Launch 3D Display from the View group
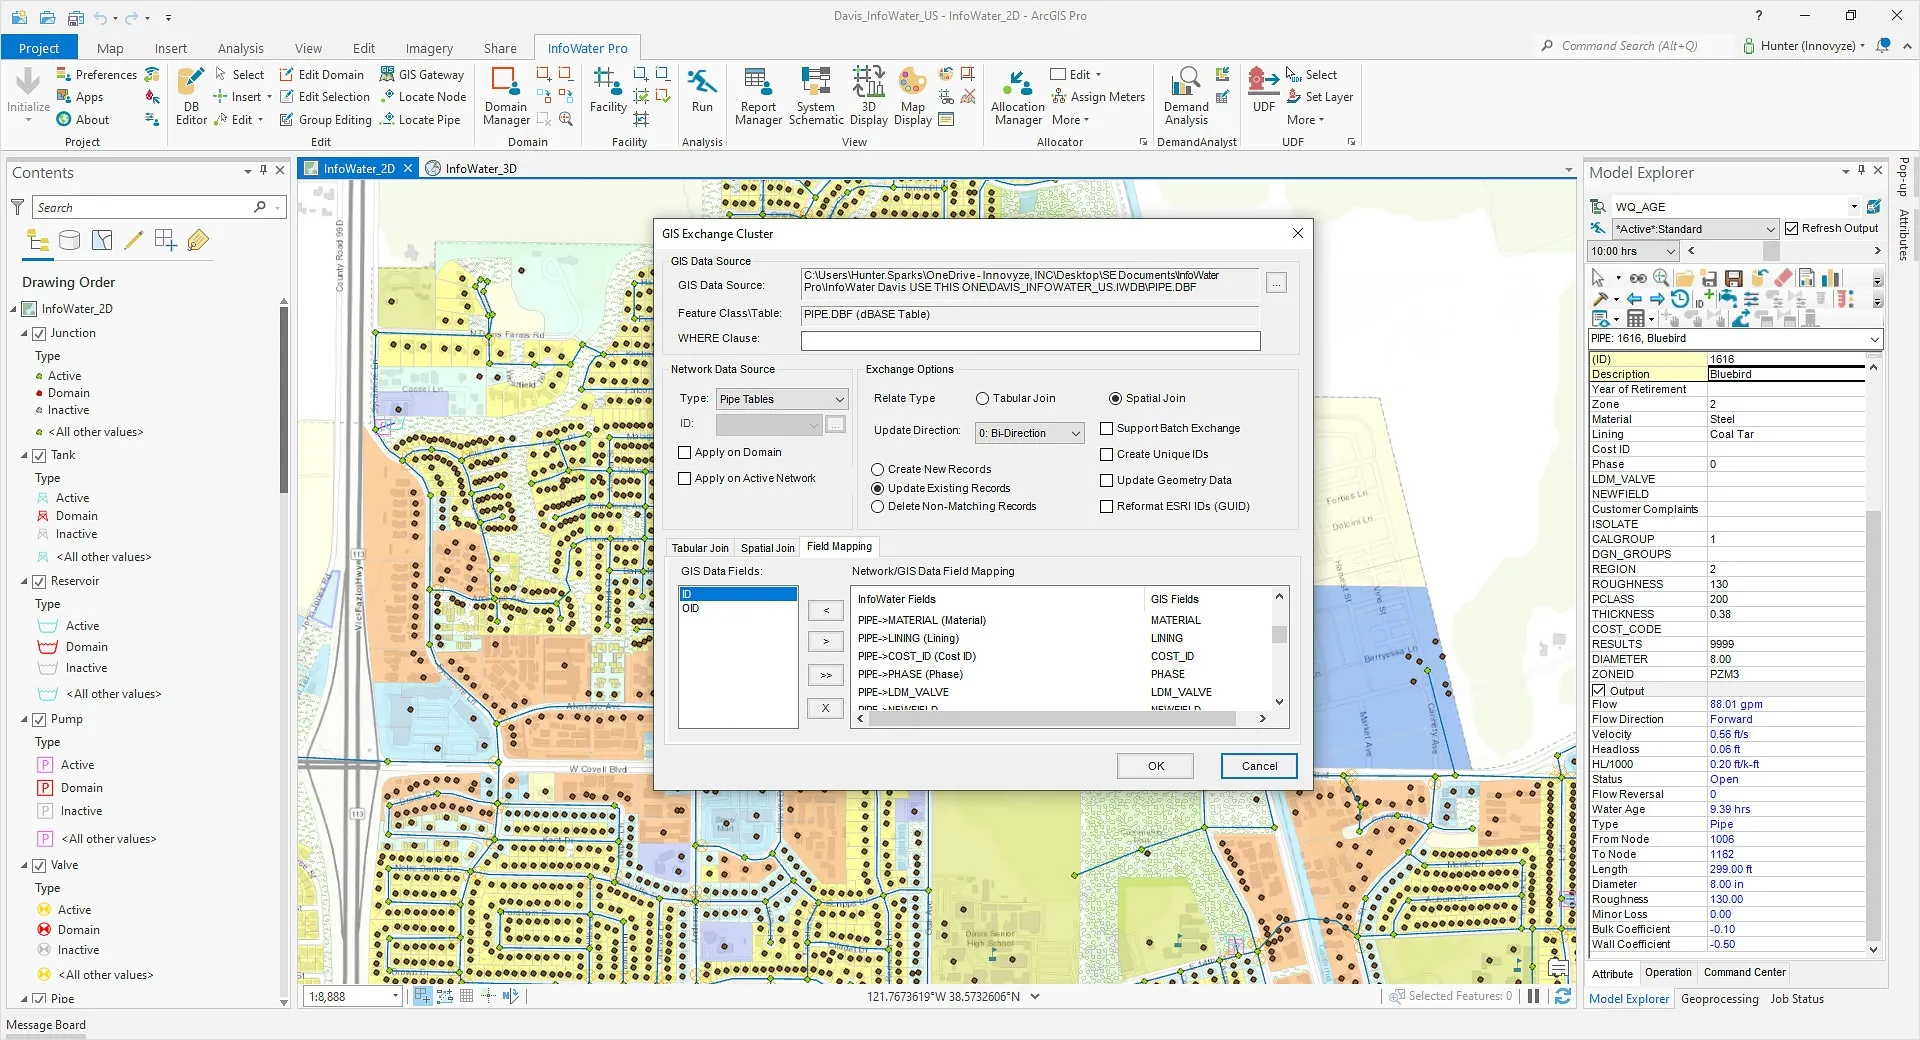 (868, 95)
